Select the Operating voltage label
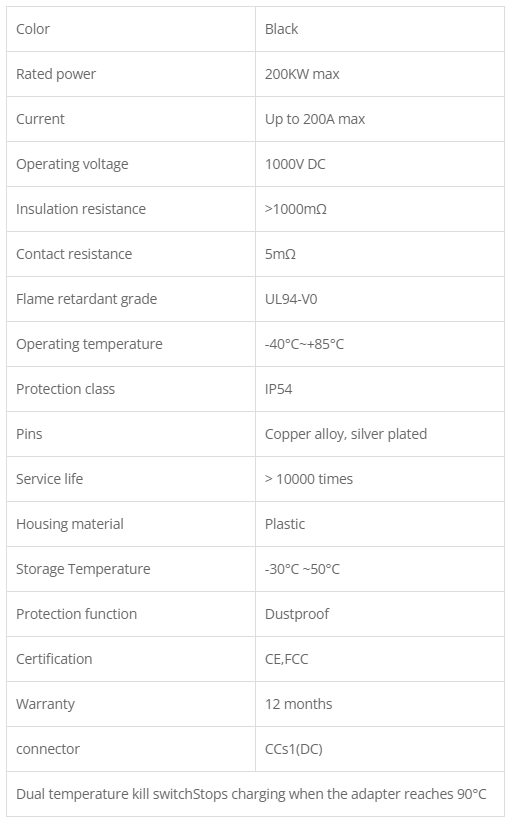The image size is (518, 824). 72,164
